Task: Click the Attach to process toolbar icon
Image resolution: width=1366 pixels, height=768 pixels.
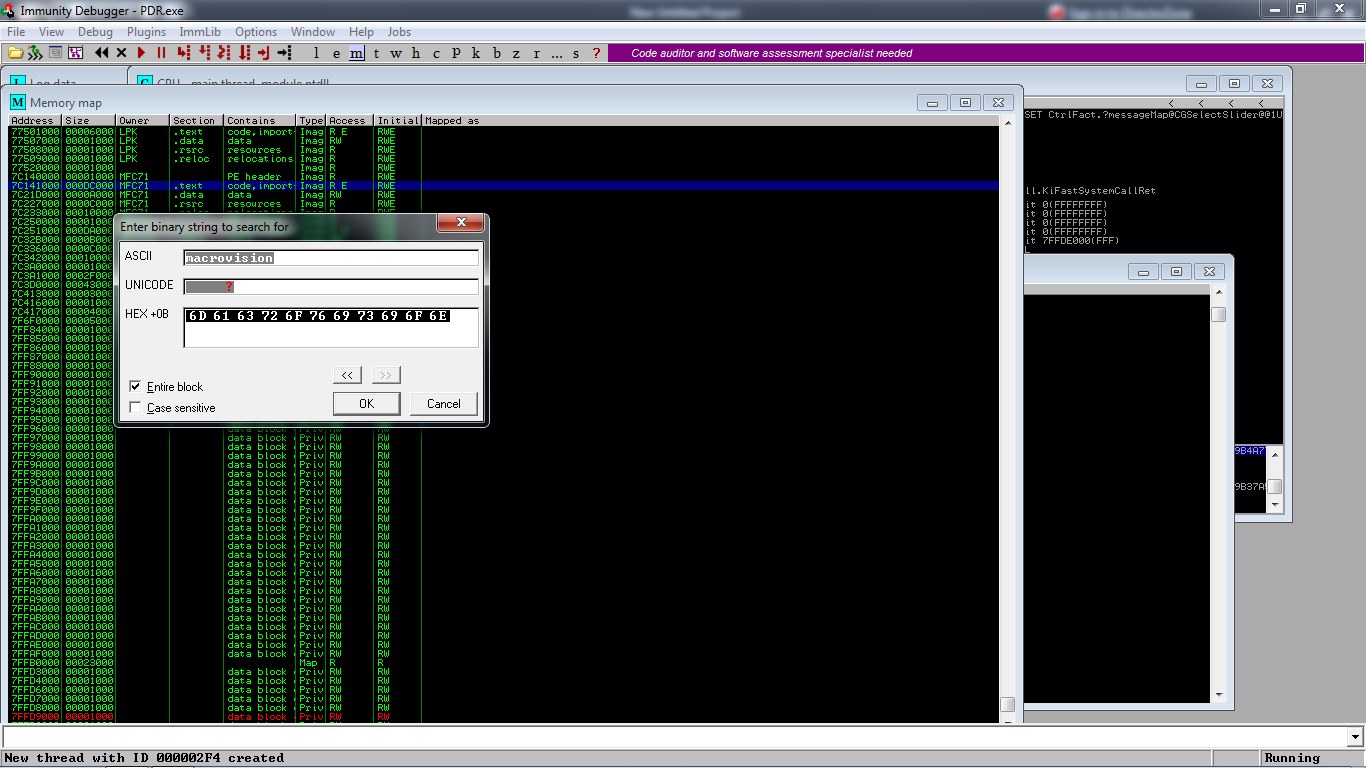Action: click(x=35, y=53)
